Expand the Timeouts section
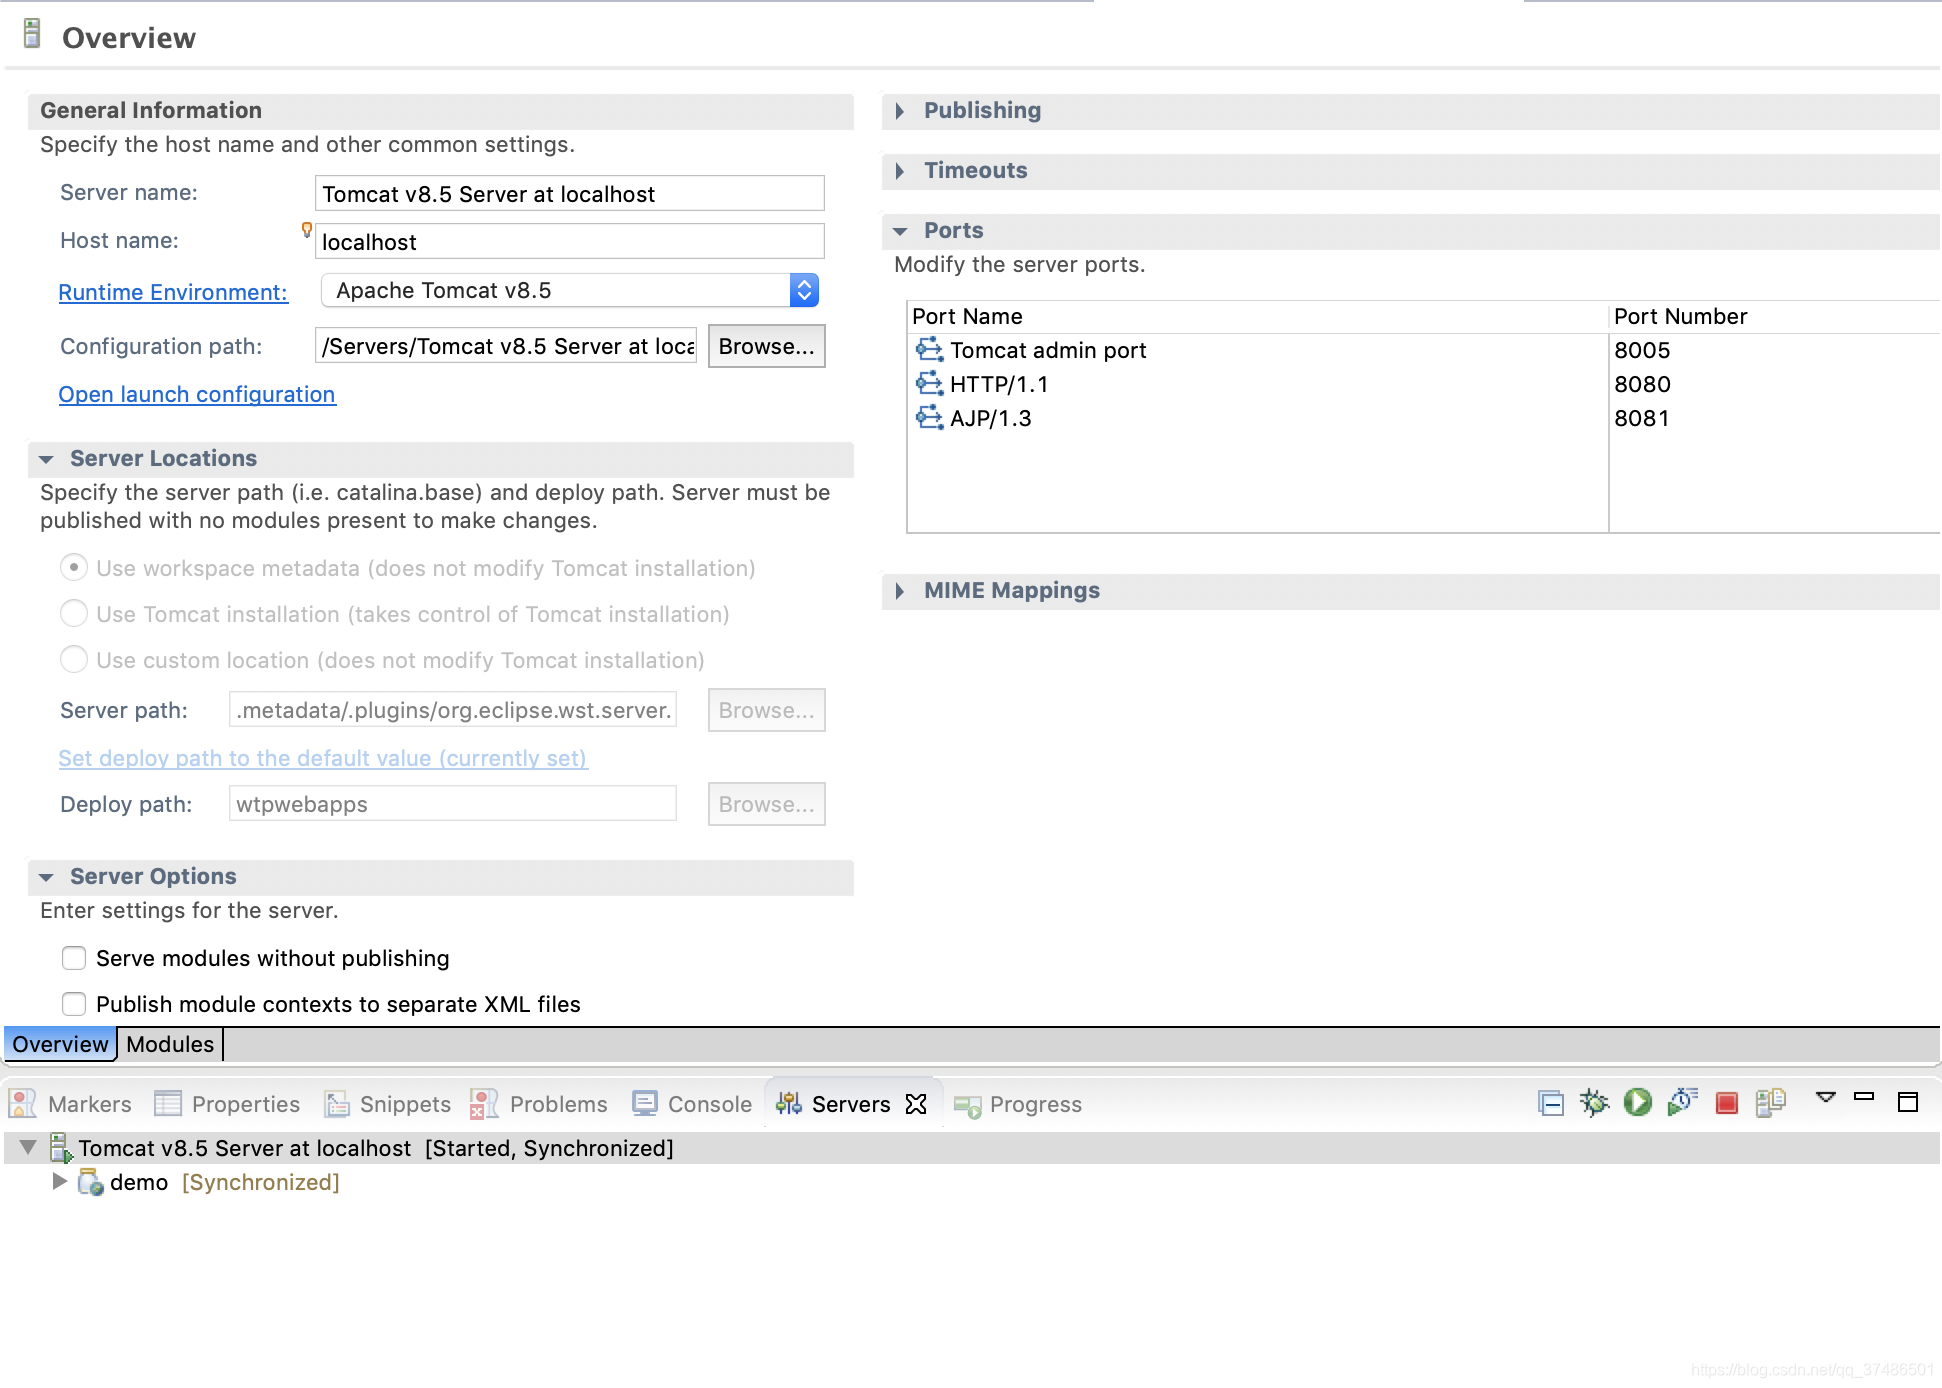This screenshot has width=1942, height=1388. (x=899, y=171)
